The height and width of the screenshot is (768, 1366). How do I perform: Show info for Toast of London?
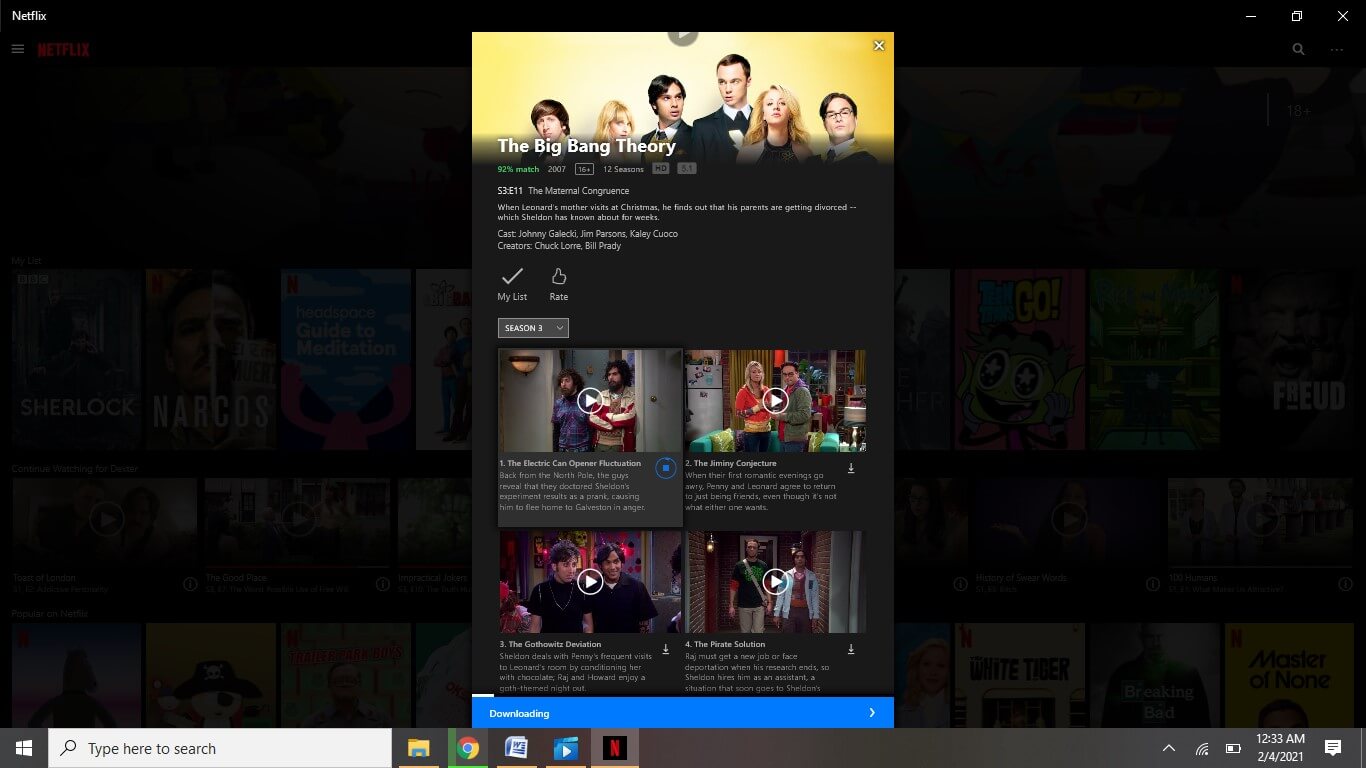[x=190, y=584]
